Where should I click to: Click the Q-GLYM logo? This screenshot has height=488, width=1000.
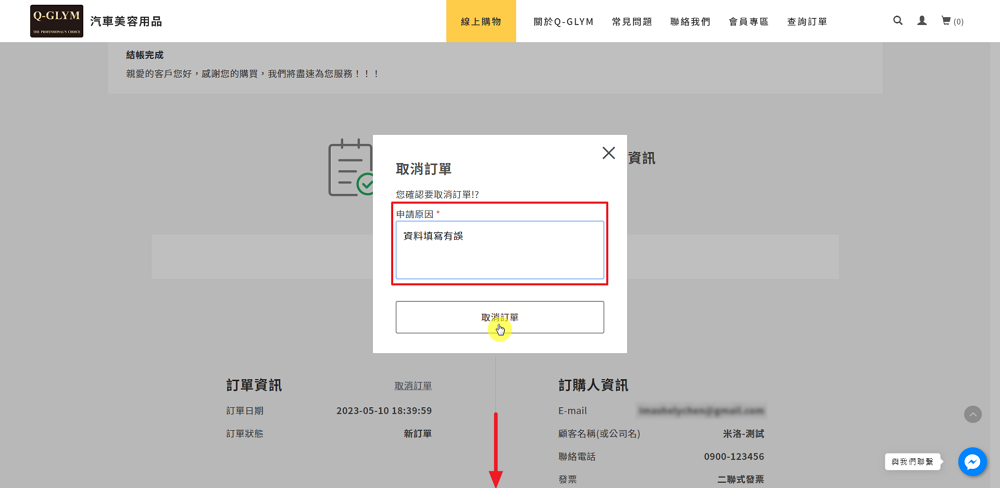[x=57, y=21]
